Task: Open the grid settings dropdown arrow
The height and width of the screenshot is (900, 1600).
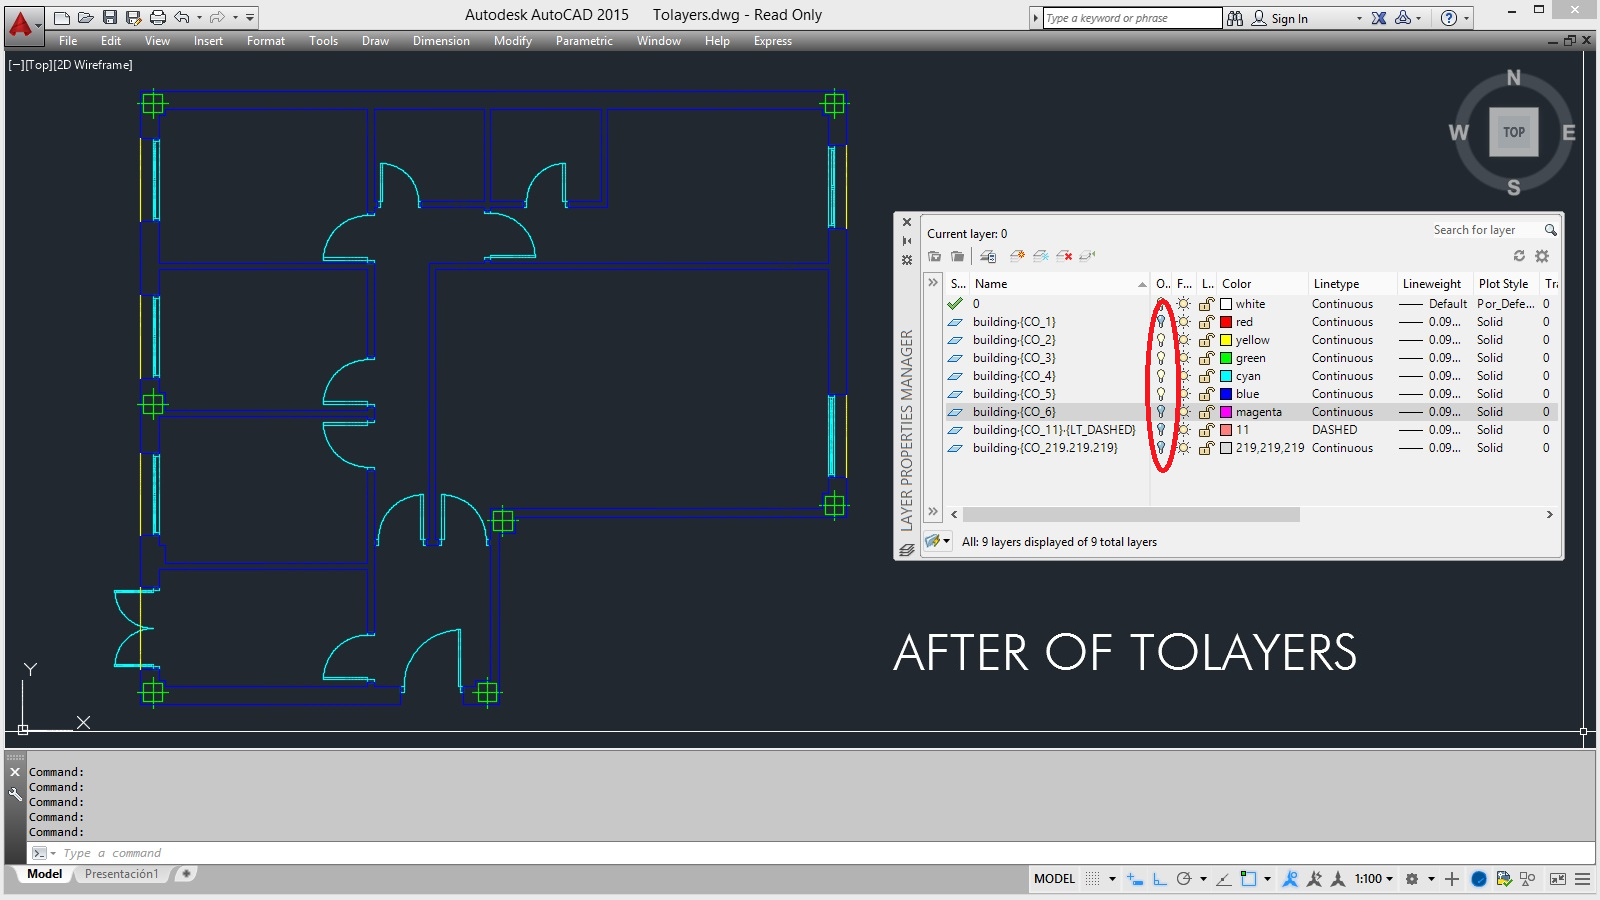Action: tap(1112, 879)
